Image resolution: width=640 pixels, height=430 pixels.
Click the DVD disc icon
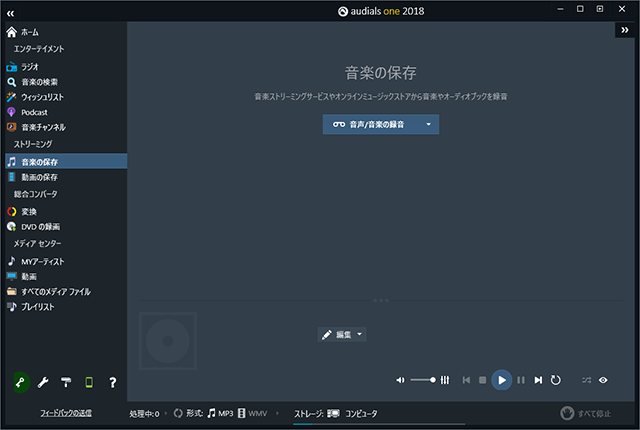pos(11,226)
